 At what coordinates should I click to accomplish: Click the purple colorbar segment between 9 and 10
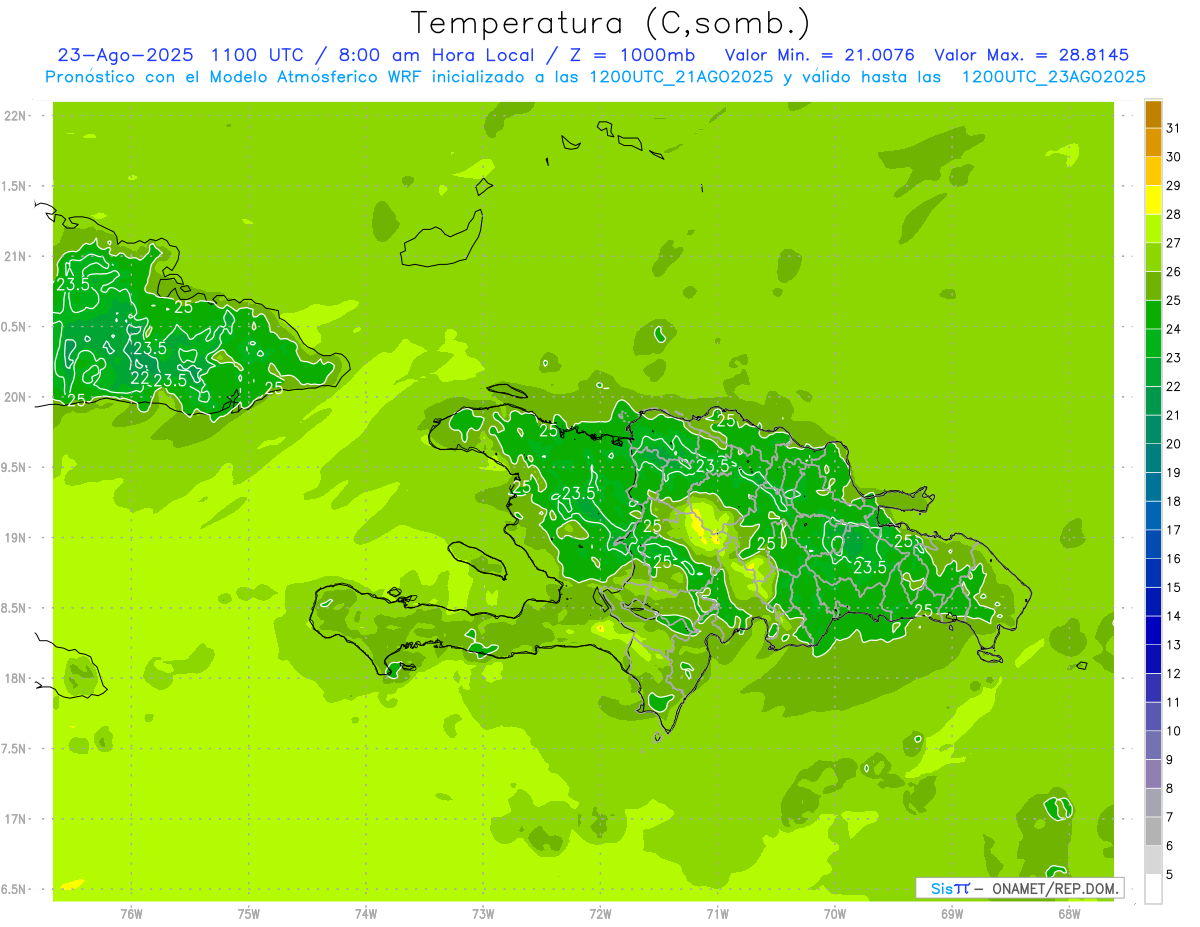pyautogui.click(x=1153, y=746)
